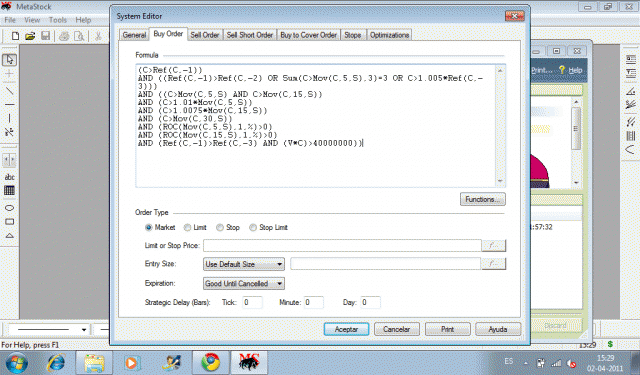Image resolution: width=640 pixels, height=375 pixels.
Task: Click the MetaStock bull icon in taskbar
Action: [x=249, y=362]
